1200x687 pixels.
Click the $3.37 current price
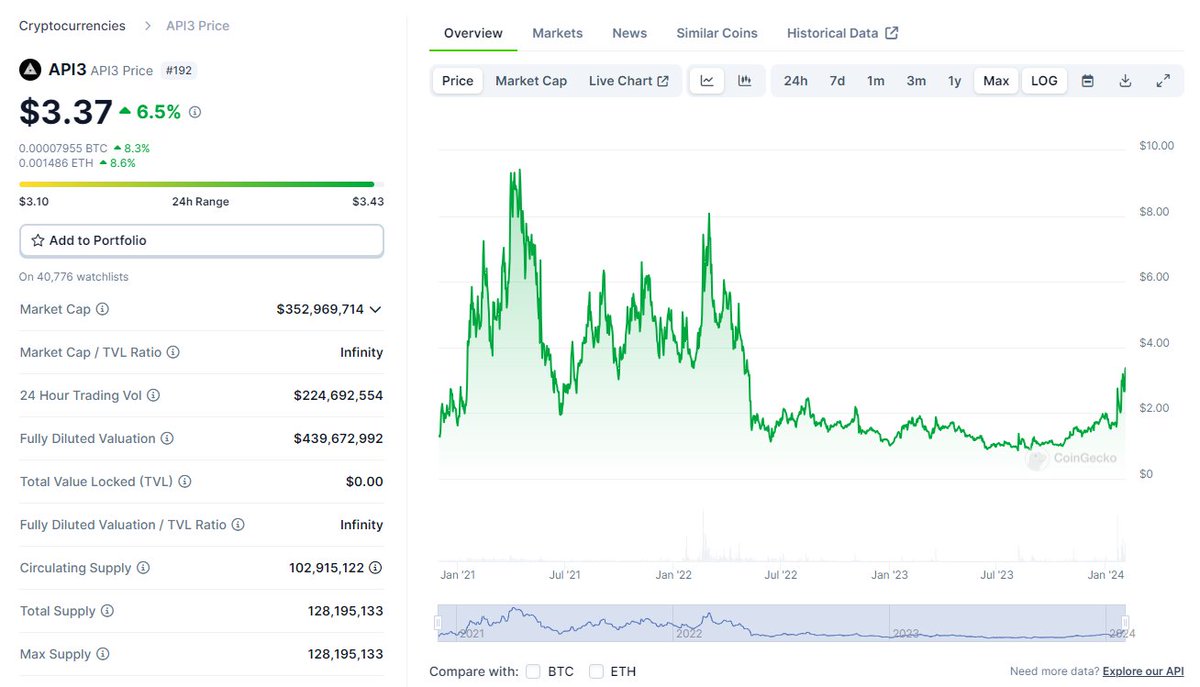point(66,112)
